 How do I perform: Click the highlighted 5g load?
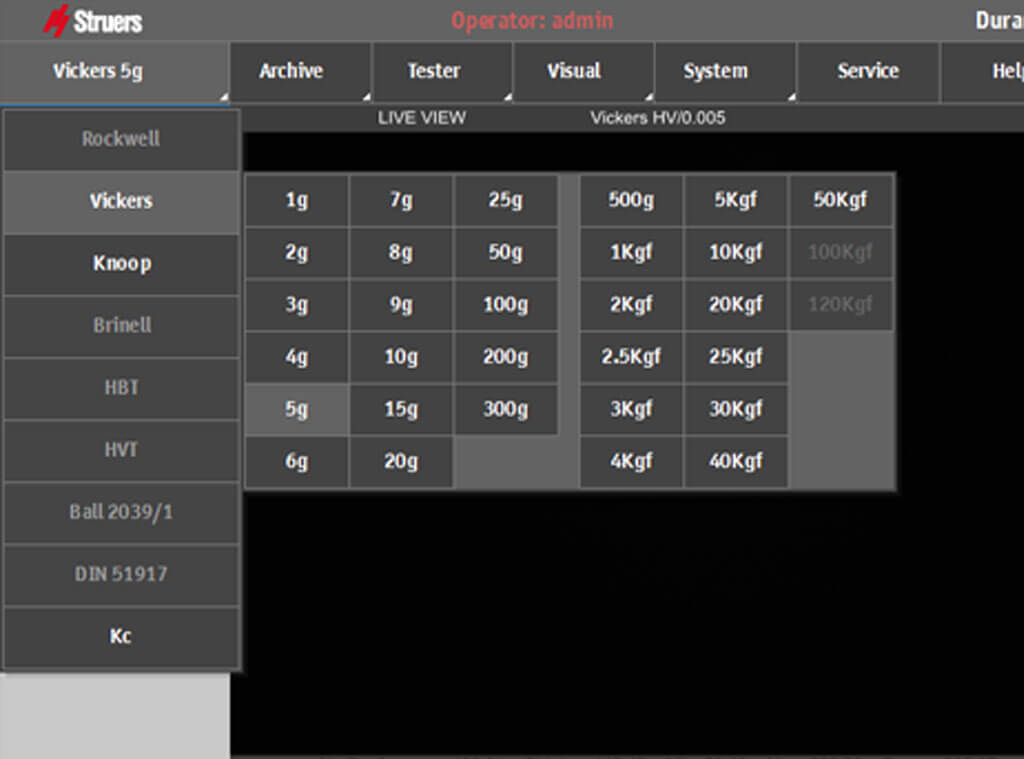(297, 409)
